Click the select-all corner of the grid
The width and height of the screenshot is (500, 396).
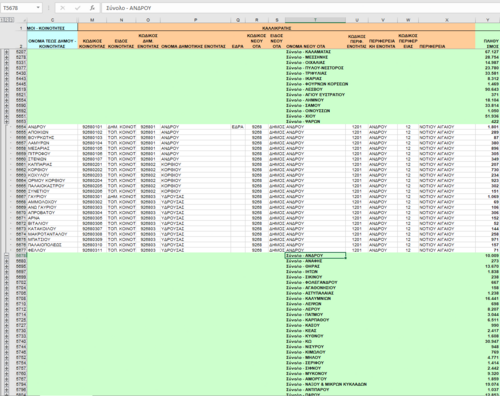pos(21,20)
